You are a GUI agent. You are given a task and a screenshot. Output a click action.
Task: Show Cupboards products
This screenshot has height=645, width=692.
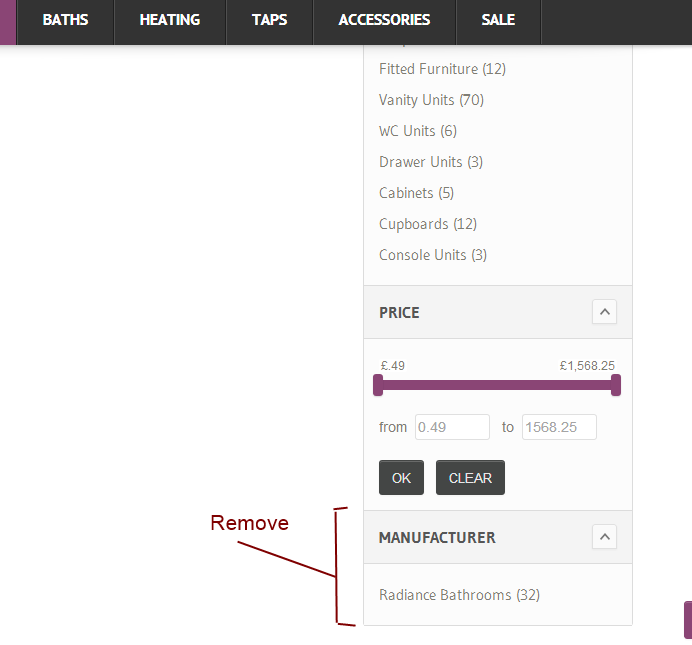(x=415, y=224)
